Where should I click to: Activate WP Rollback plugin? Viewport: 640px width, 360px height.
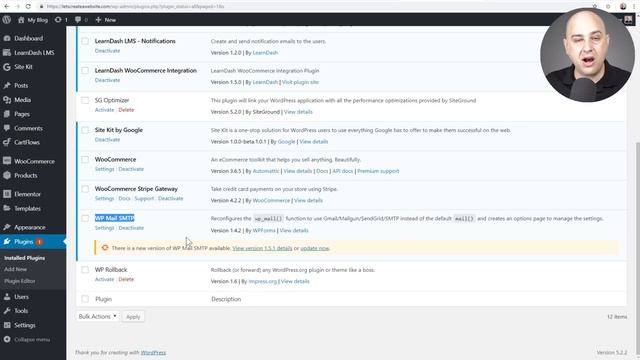pyautogui.click(x=104, y=279)
